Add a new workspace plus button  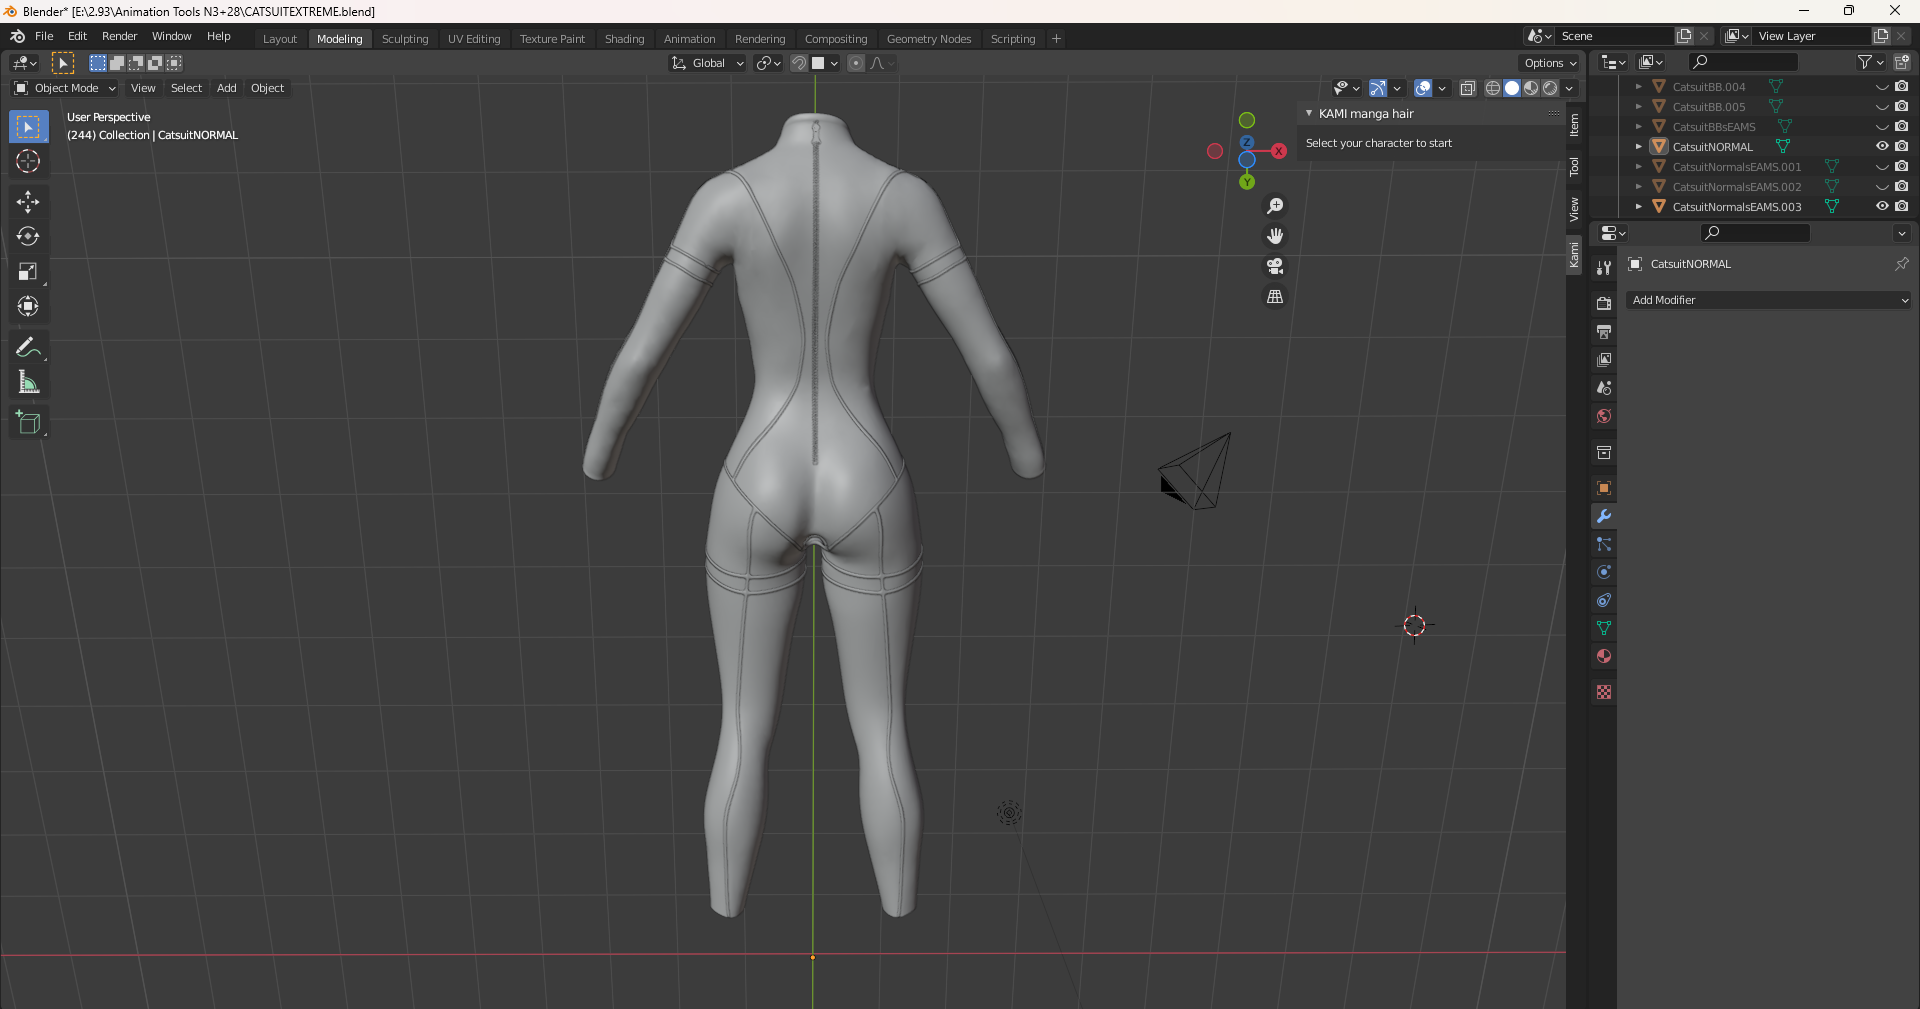(1056, 39)
